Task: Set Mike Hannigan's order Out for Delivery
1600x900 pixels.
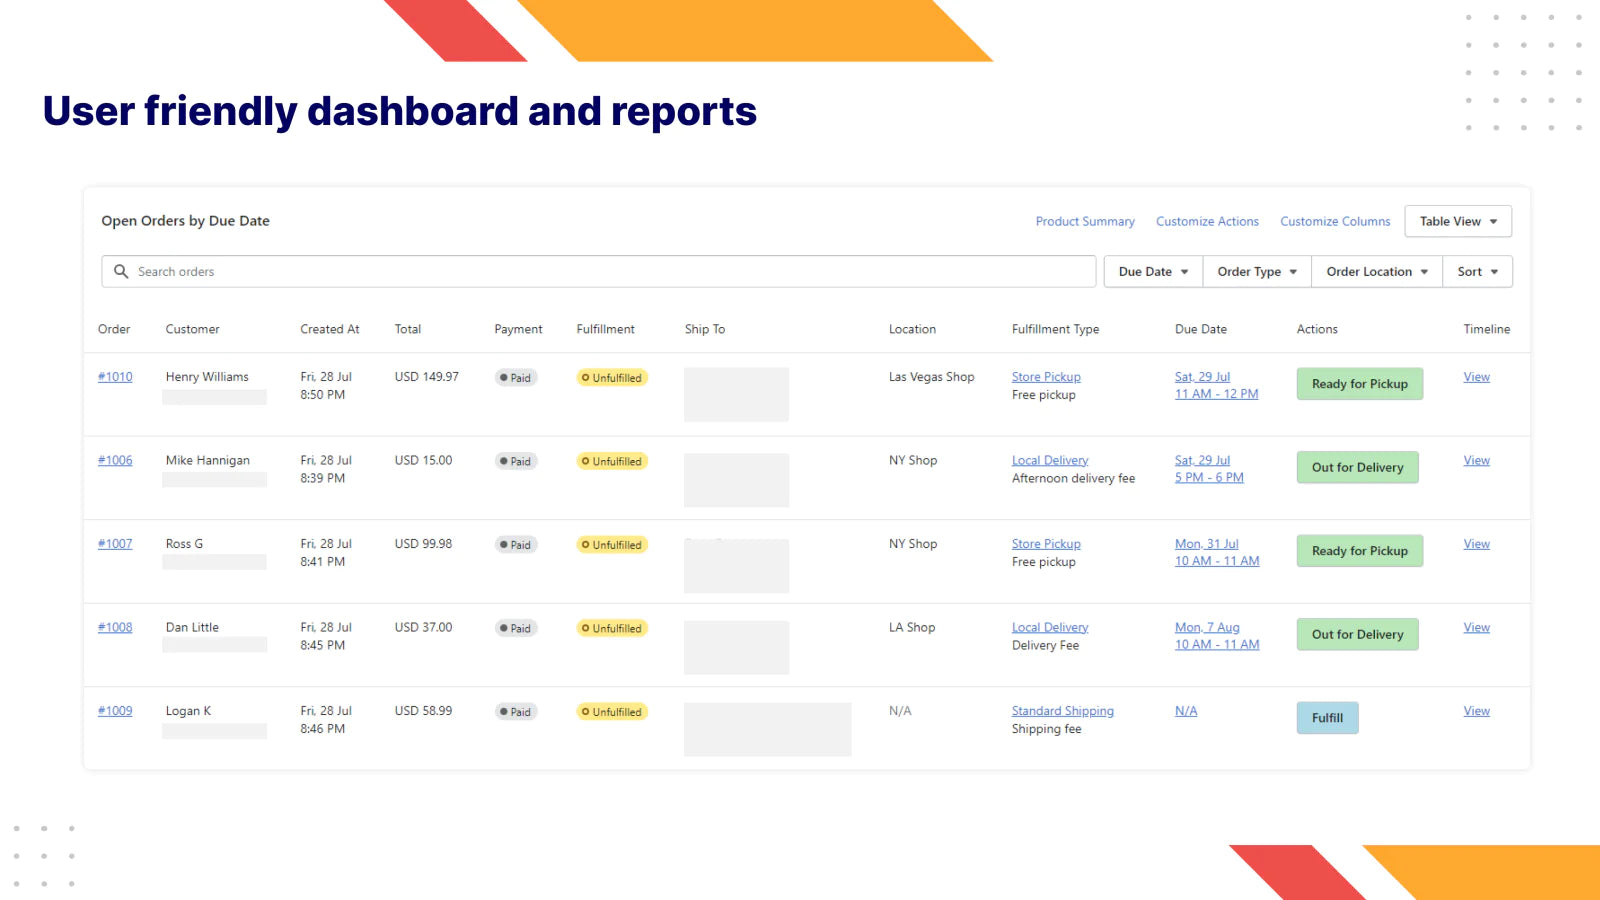Action: (1357, 467)
